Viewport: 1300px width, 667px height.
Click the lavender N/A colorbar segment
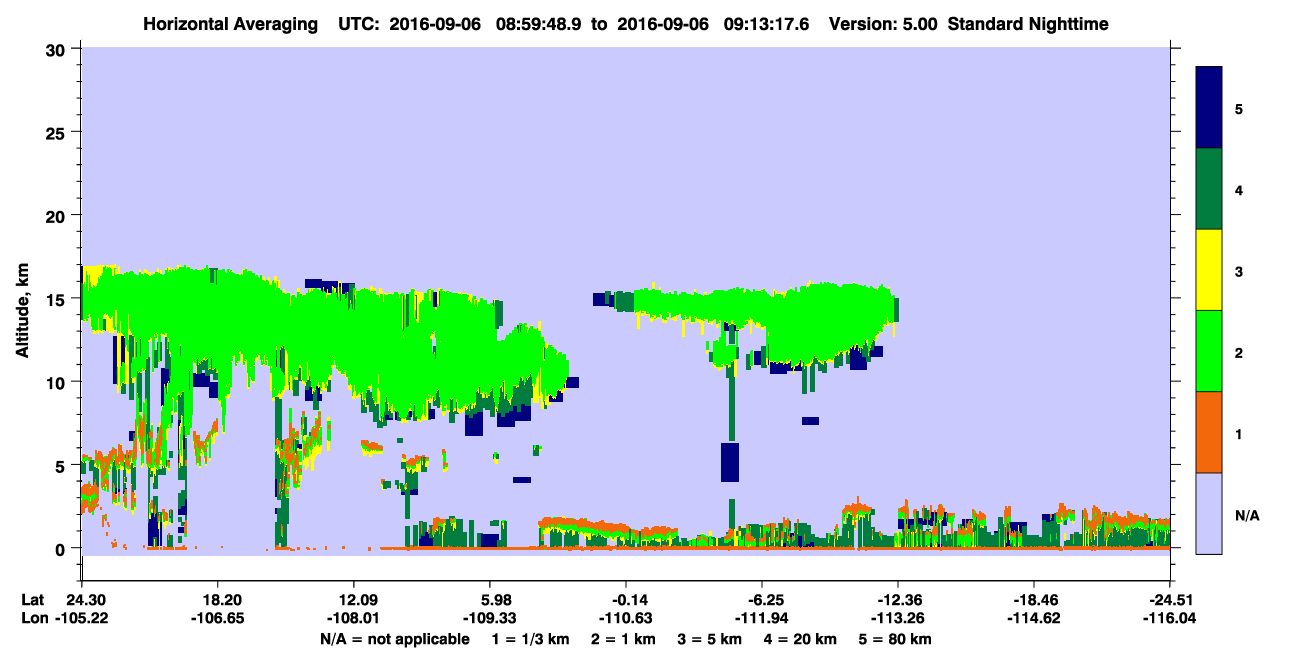pyautogui.click(x=1209, y=513)
